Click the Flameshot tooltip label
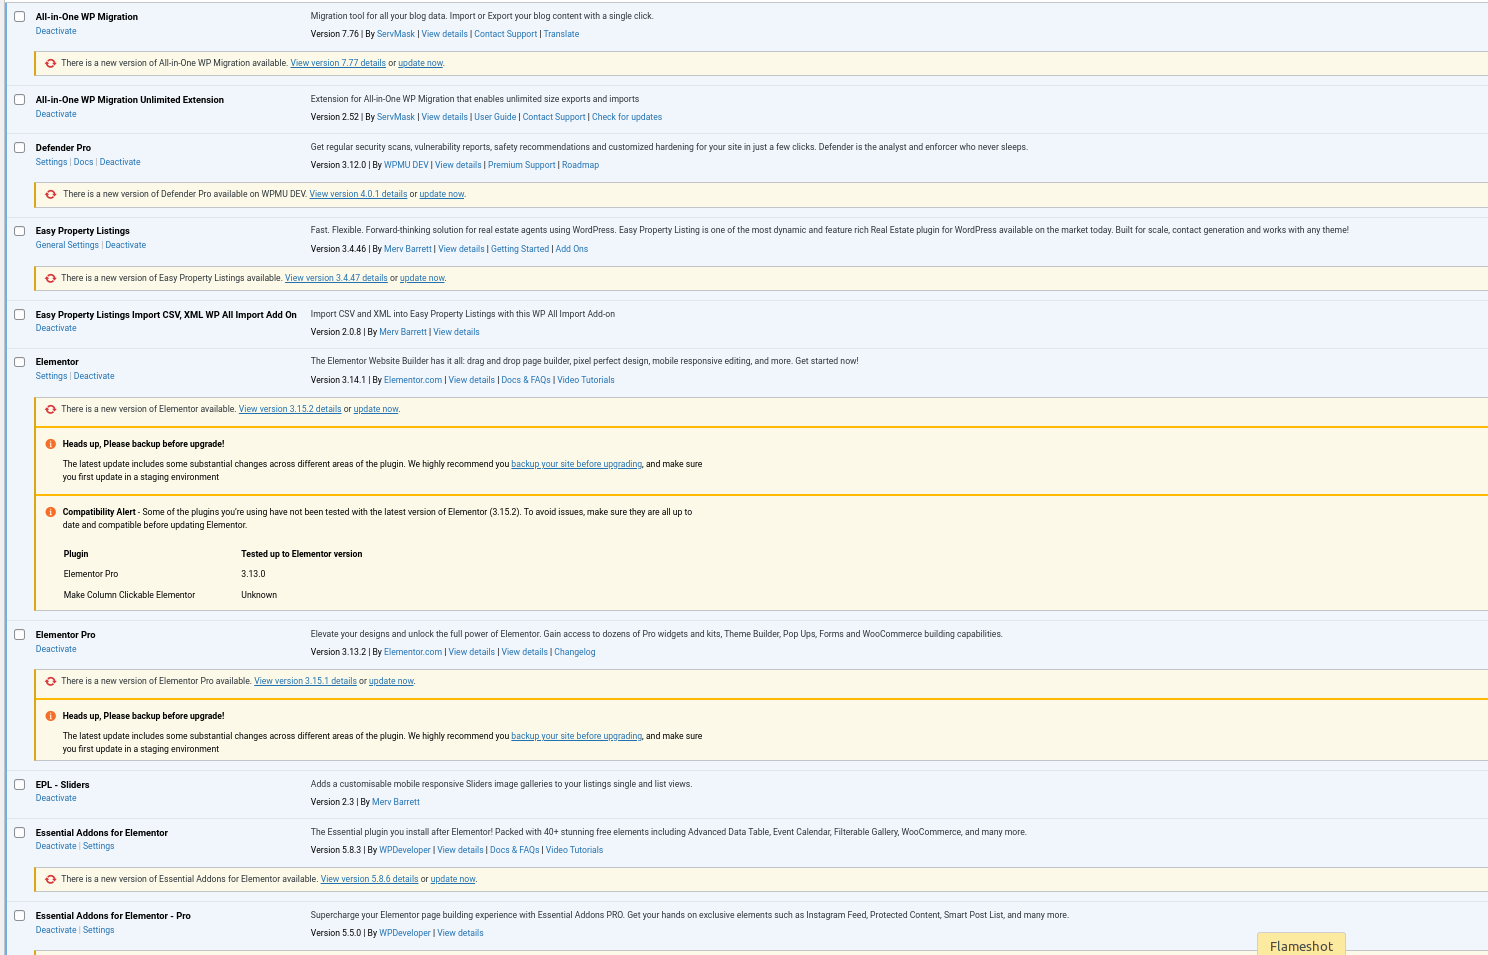The image size is (1488, 955). (x=1301, y=945)
